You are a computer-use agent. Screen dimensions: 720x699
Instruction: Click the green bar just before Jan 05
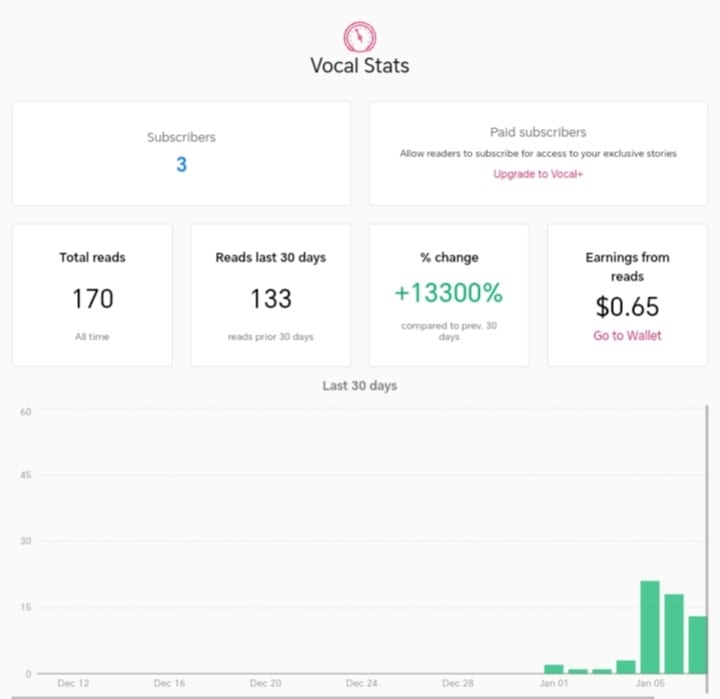tap(626, 667)
